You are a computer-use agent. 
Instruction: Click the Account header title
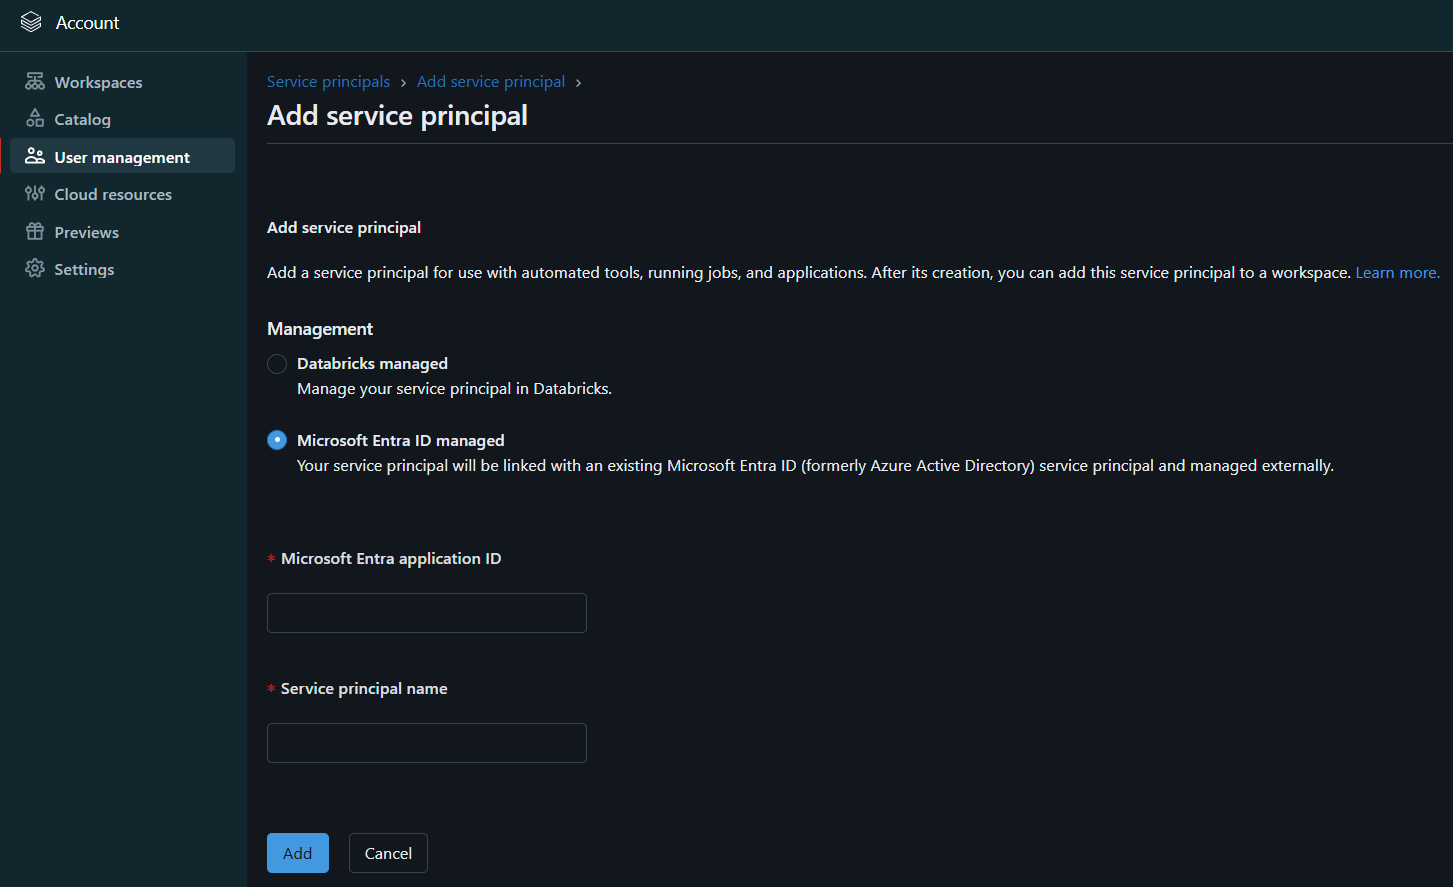(x=87, y=22)
